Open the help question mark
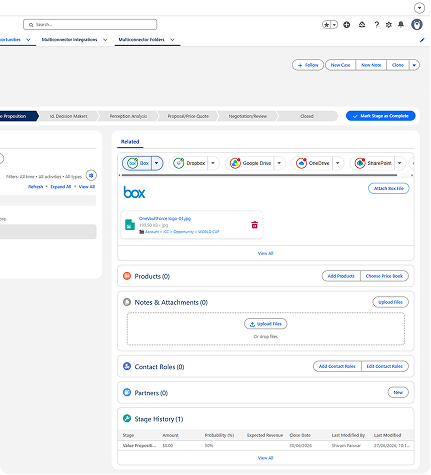This screenshot has height=475, width=431. point(377,25)
